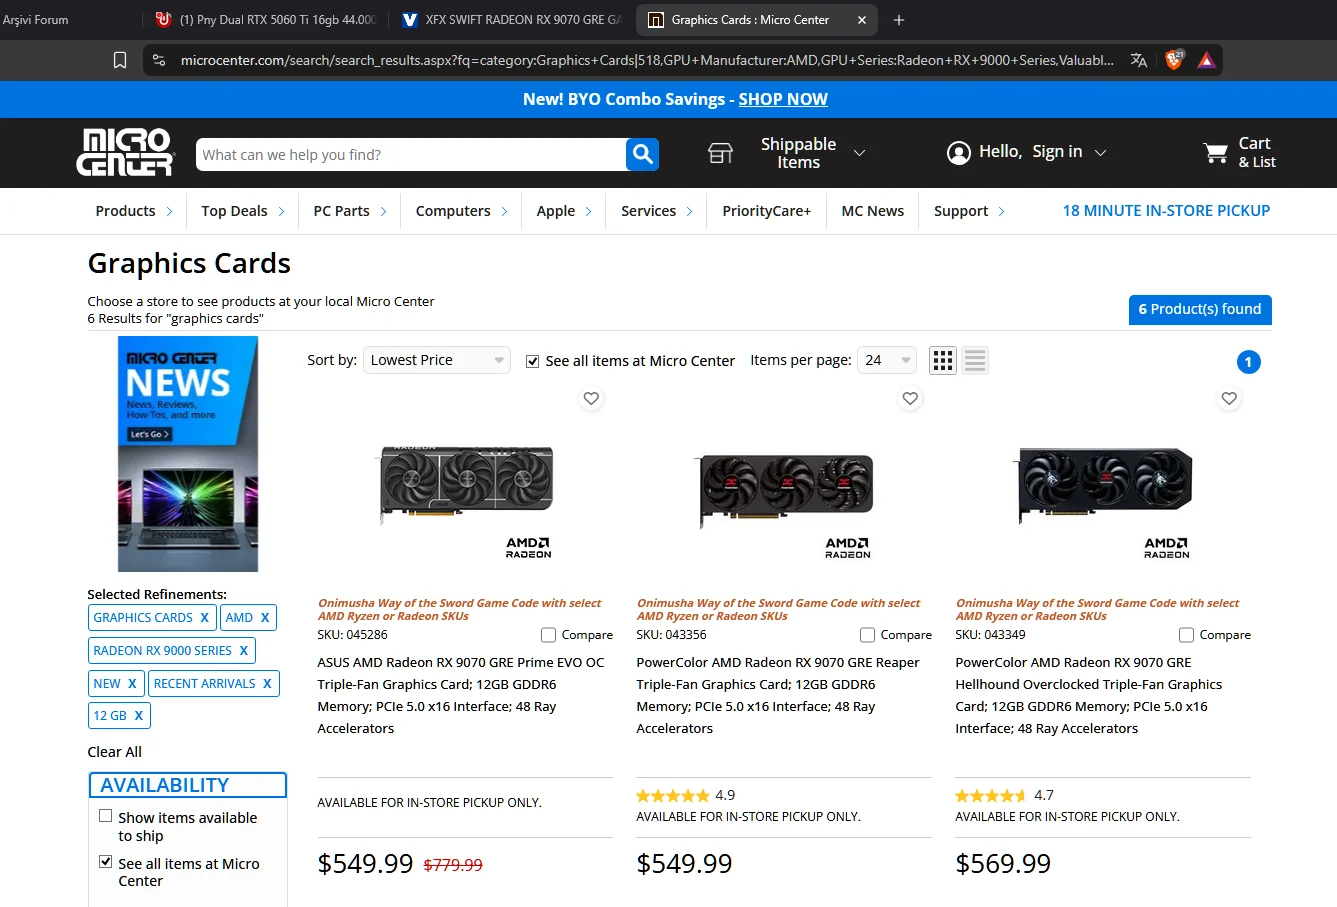Toggle See all items checkbox near sort
The height and width of the screenshot is (907, 1337).
click(x=533, y=361)
